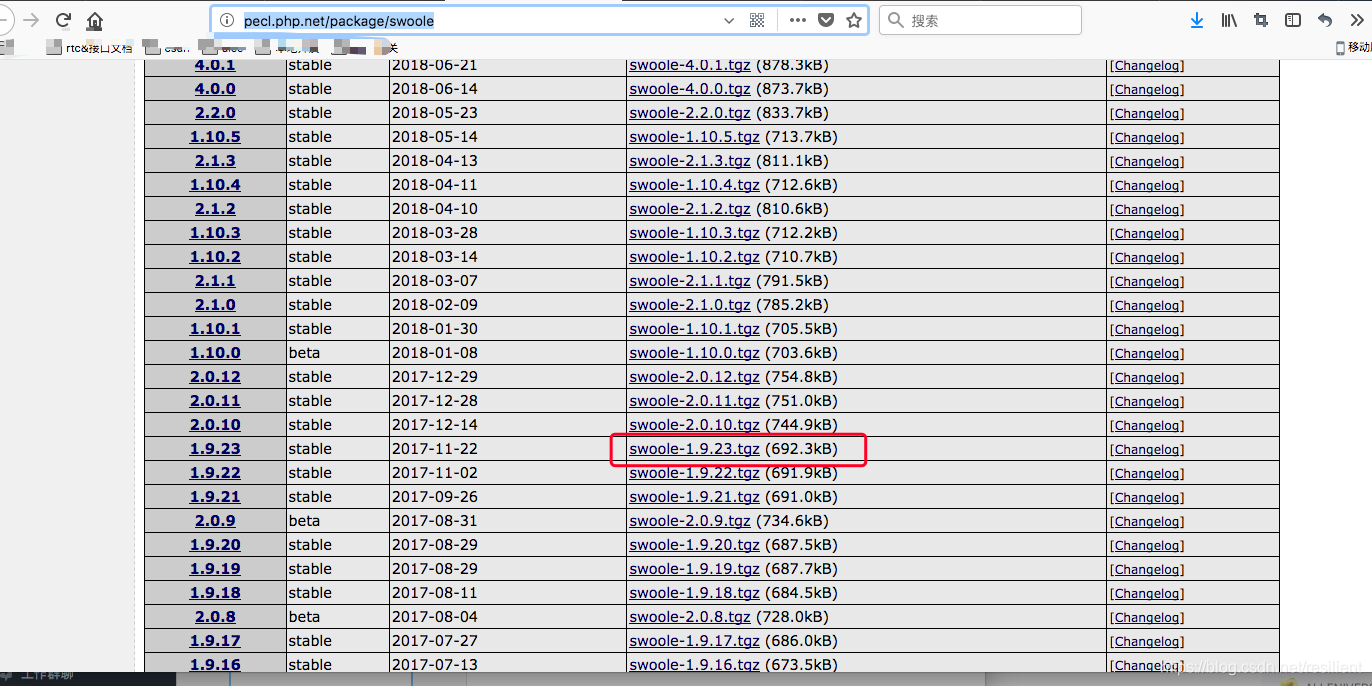Open version 1.9.23 release page

(x=215, y=449)
